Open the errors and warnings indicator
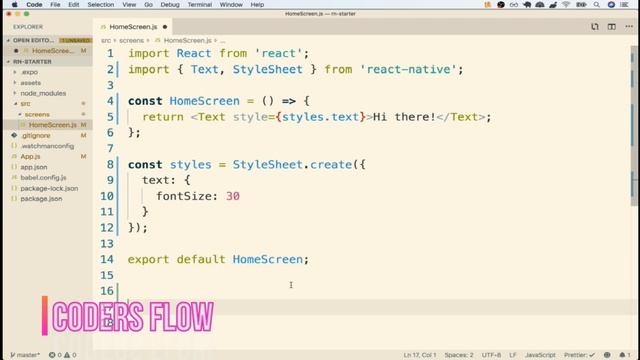This screenshot has height=360, width=640. [62, 355]
